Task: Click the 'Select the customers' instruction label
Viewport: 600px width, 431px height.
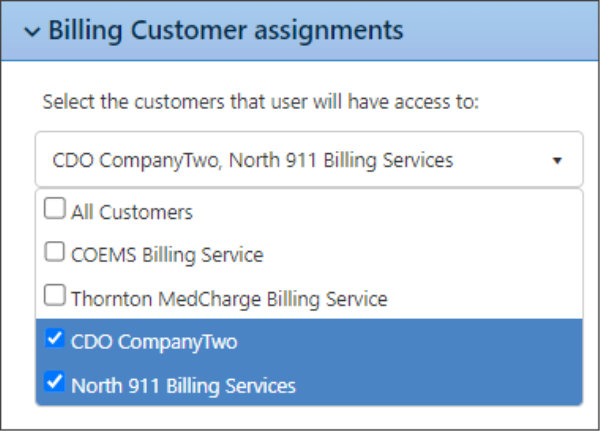Action: click(x=262, y=103)
